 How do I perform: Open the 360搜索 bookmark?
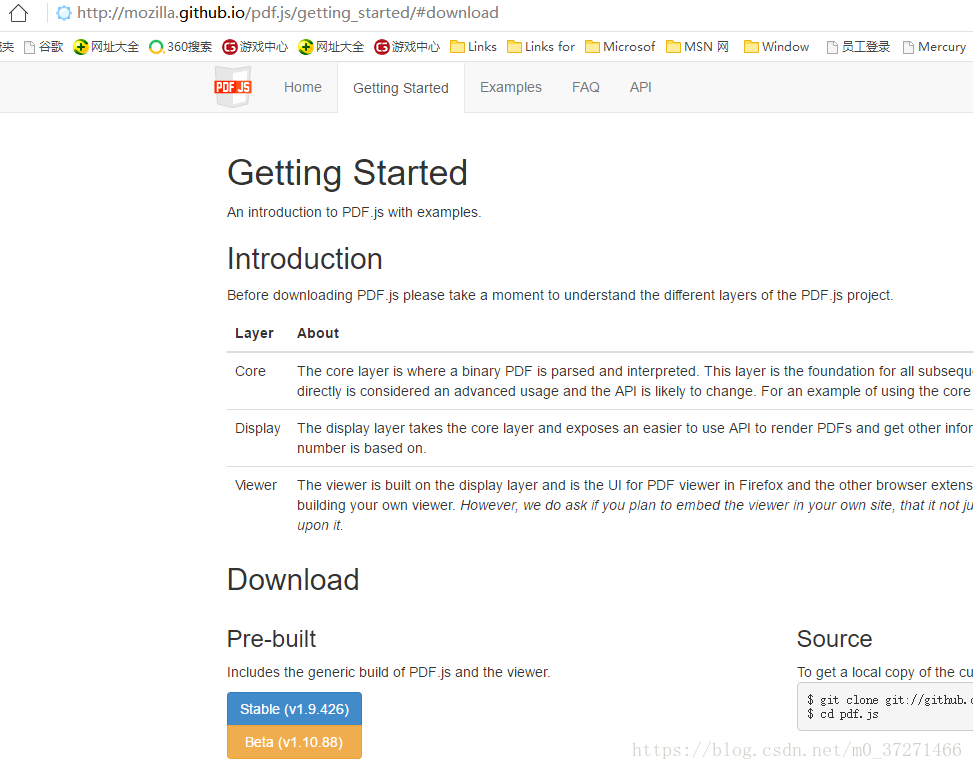[x=181, y=47]
